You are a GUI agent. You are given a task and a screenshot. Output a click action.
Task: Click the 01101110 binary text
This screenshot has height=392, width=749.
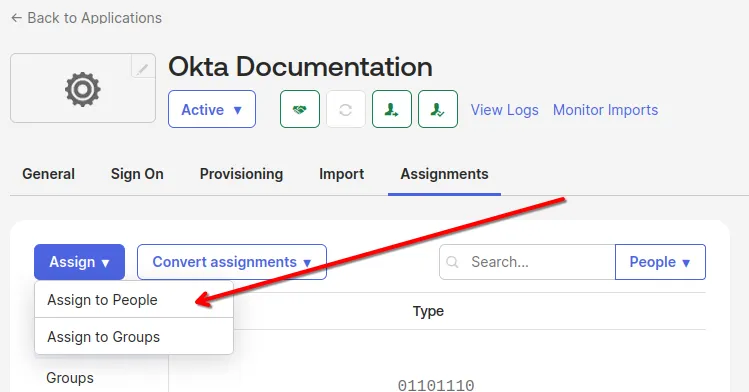[x=436, y=385]
